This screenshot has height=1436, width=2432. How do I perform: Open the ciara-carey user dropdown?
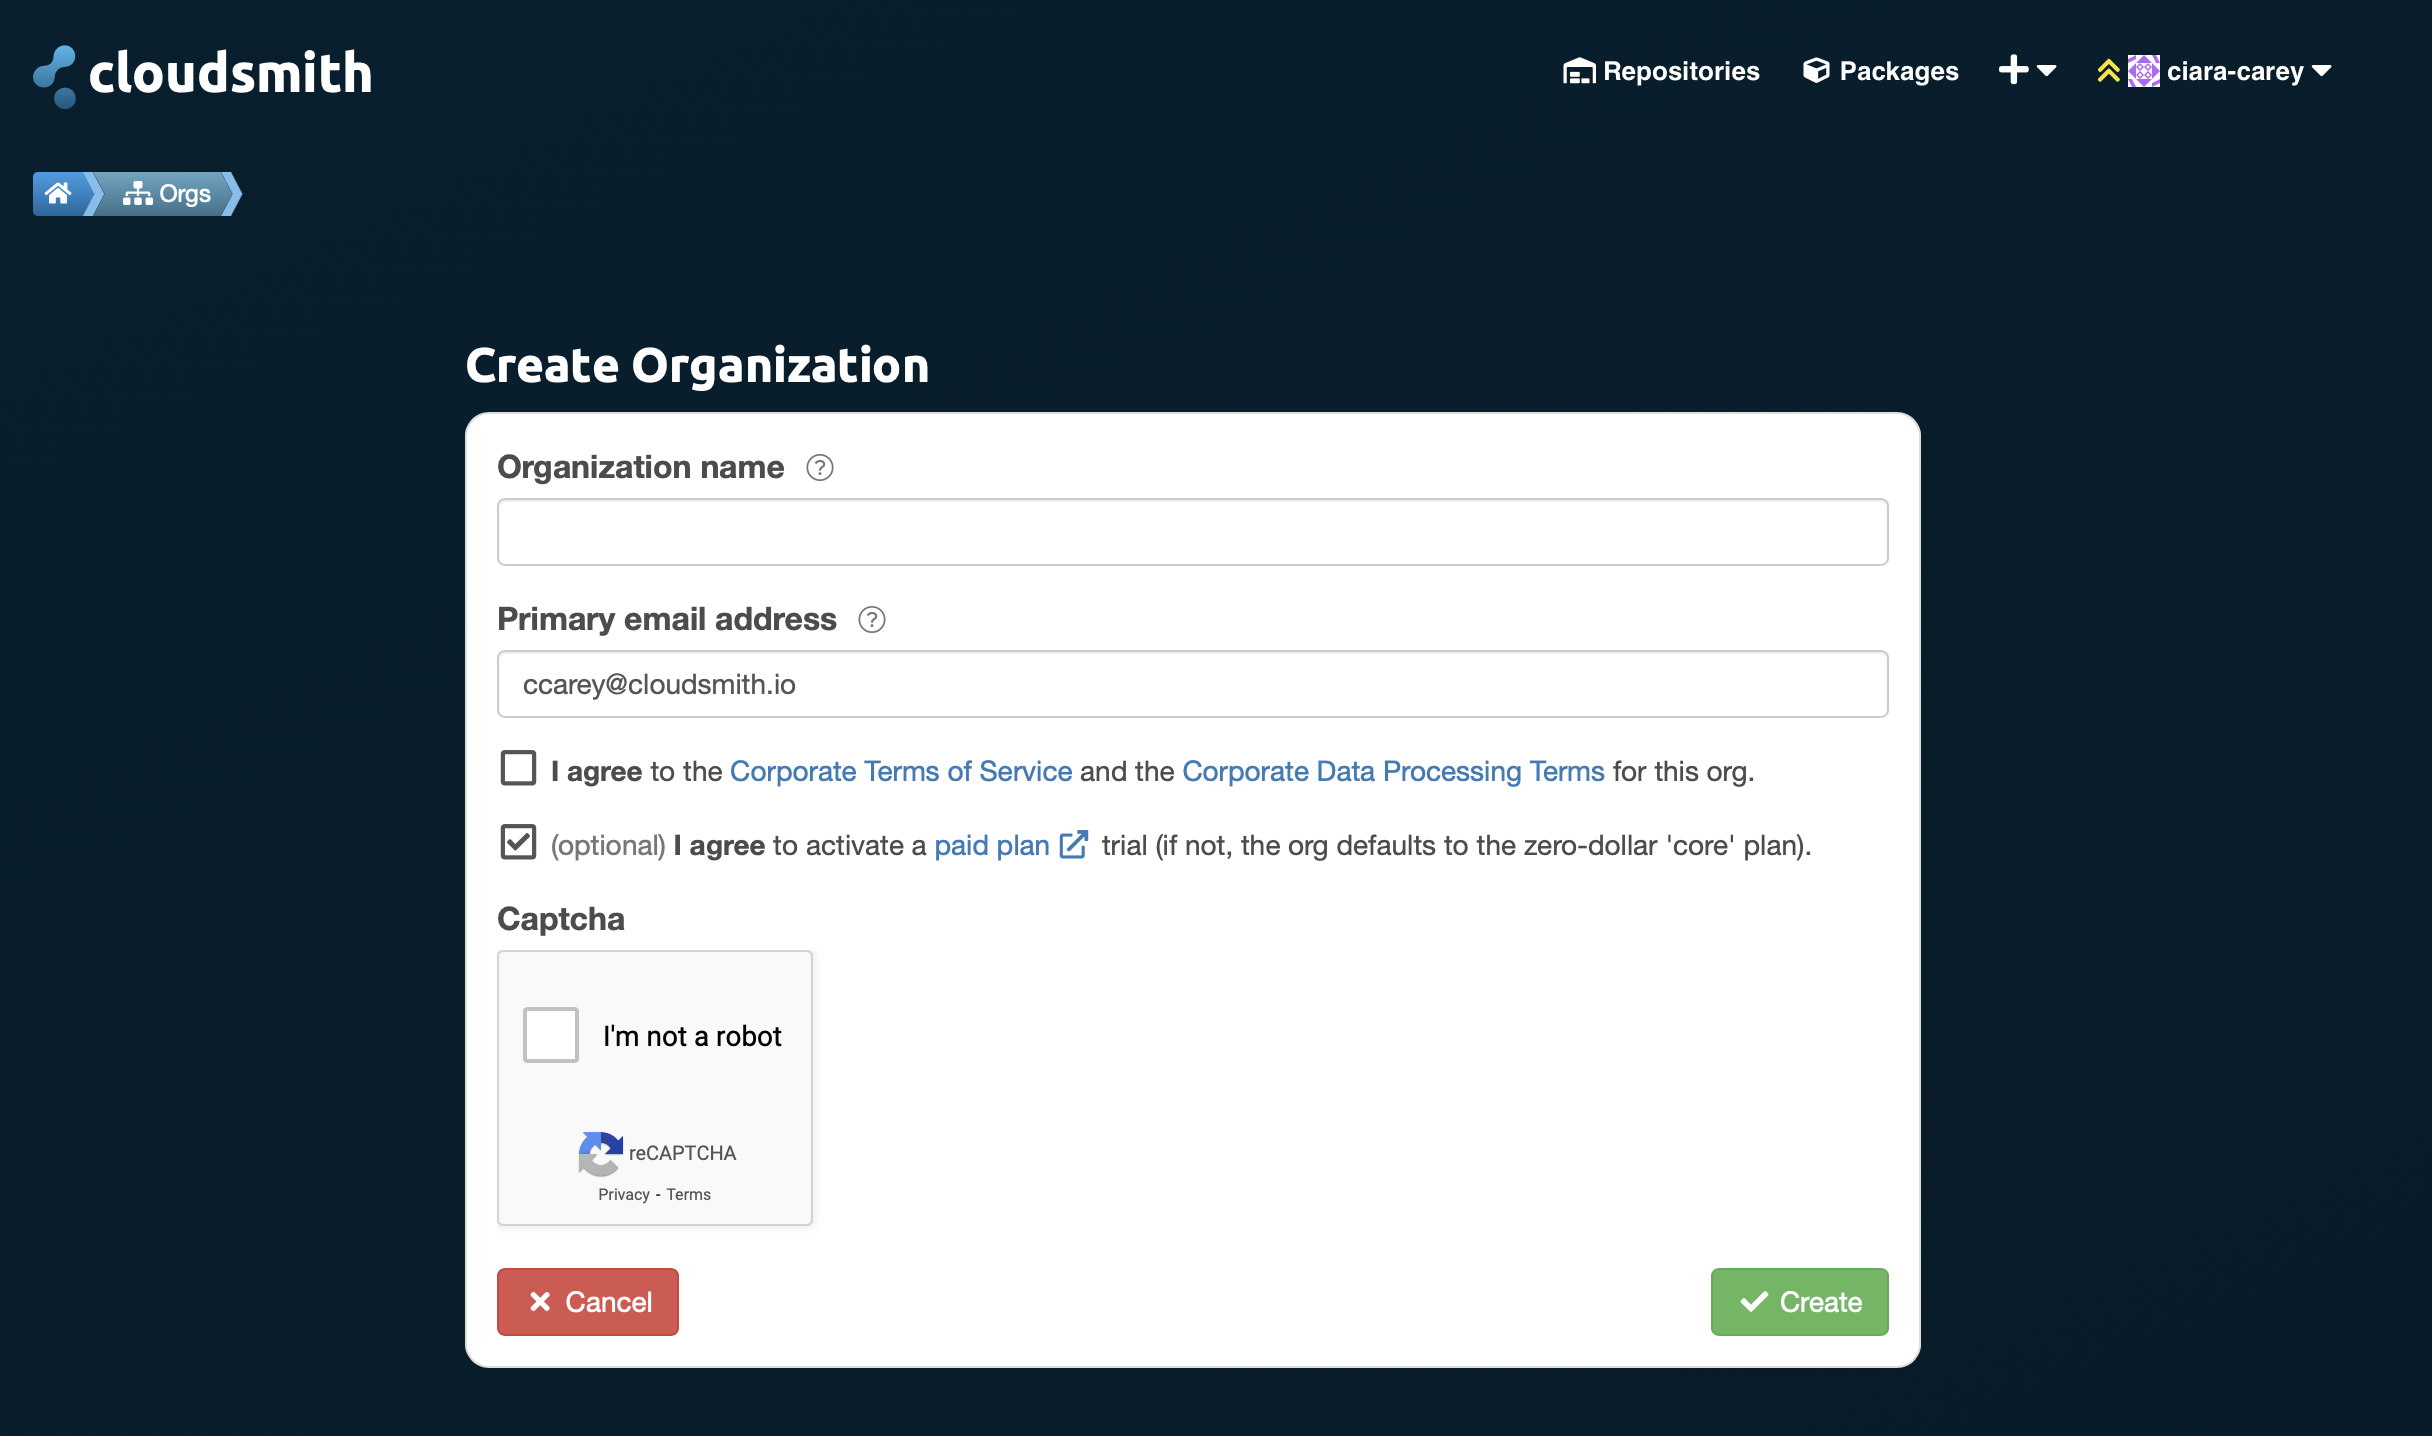click(x=2250, y=71)
